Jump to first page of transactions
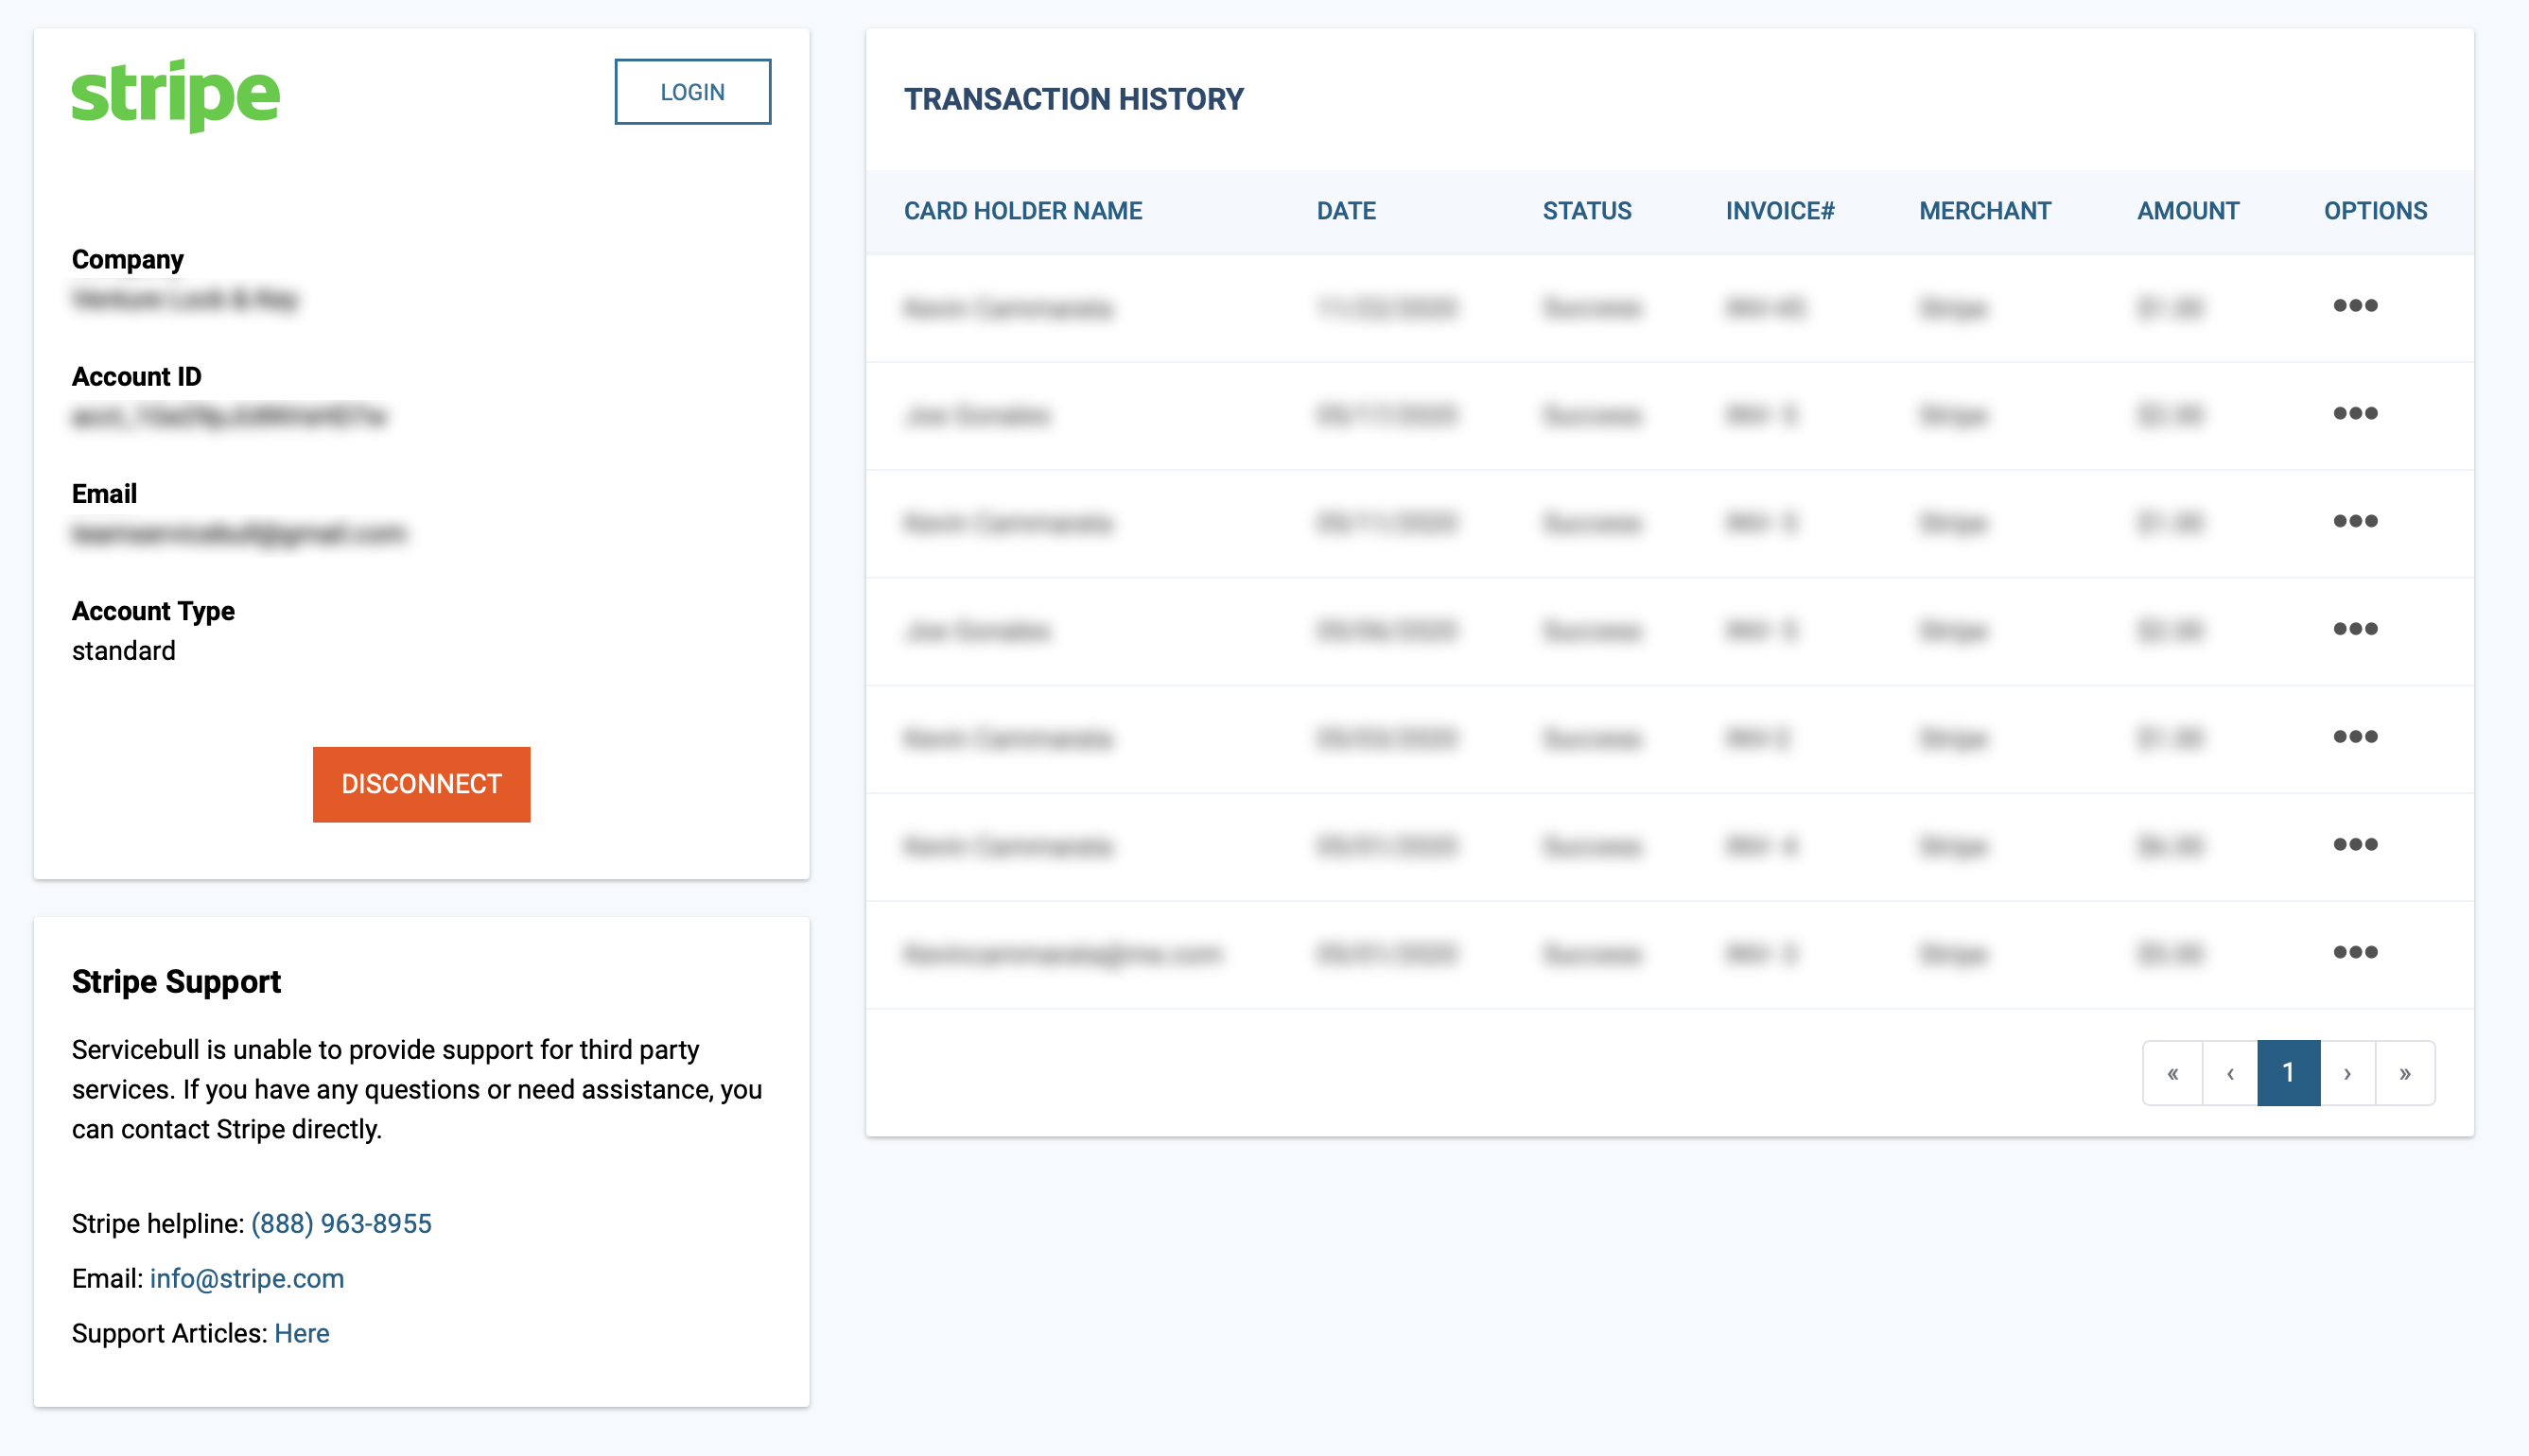The height and width of the screenshot is (1456, 2529). click(2173, 1073)
